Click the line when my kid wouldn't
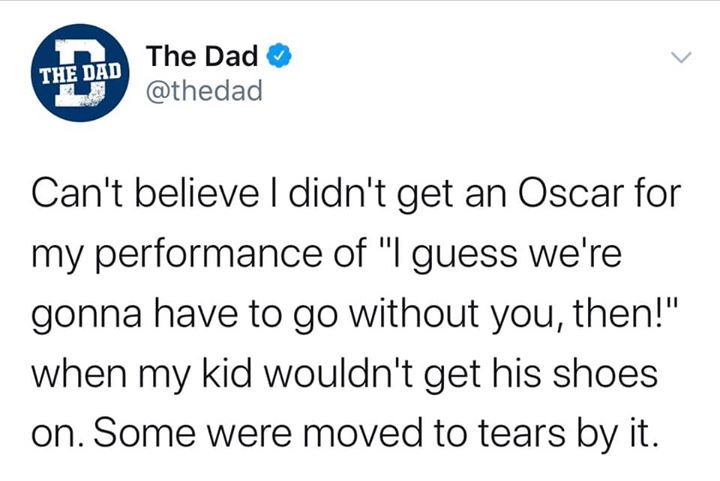Image resolution: width=720 pixels, height=481 pixels. 344,374
